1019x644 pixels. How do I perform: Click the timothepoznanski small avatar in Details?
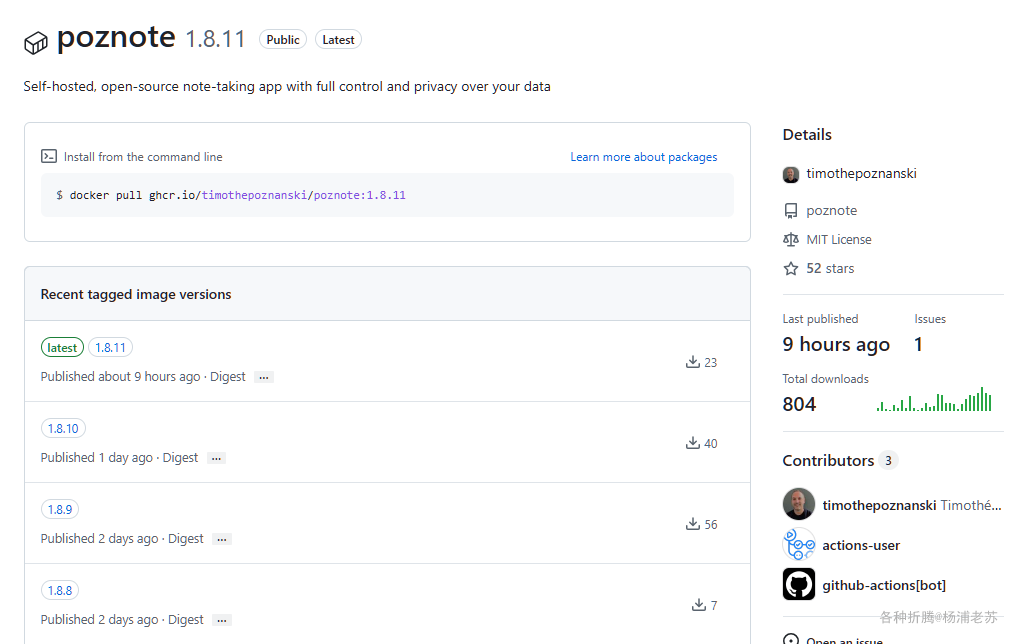(791, 174)
